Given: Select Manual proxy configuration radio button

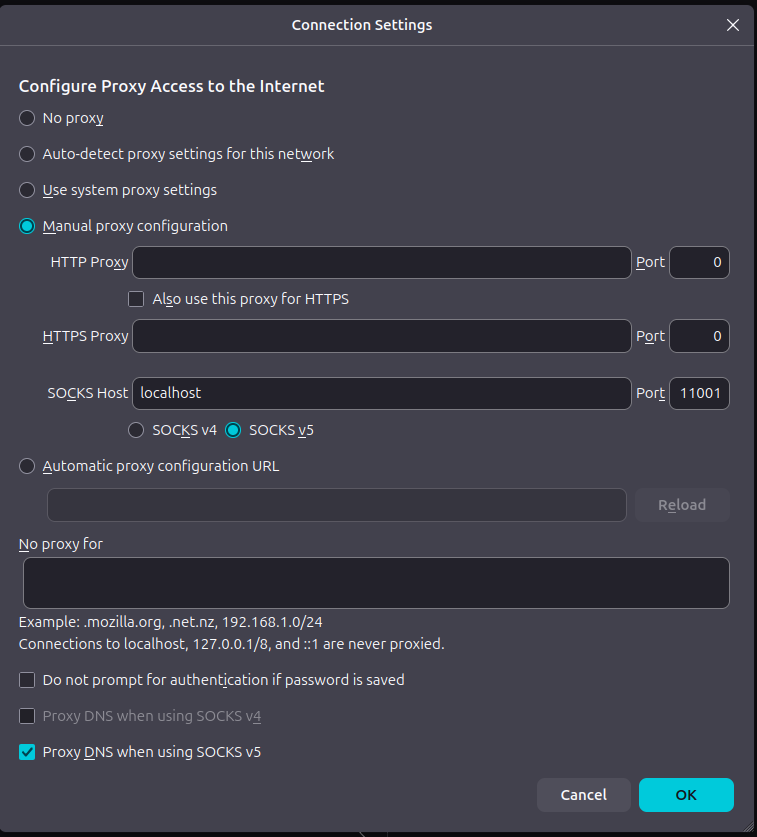Looking at the screenshot, I should point(27,226).
